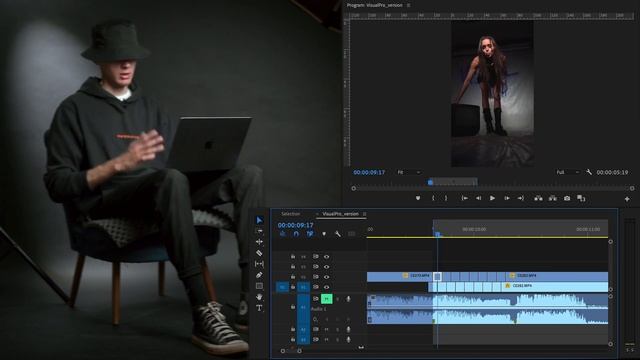This screenshot has height=360, width=640.
Task: Click the Extract button
Action: 553,198
